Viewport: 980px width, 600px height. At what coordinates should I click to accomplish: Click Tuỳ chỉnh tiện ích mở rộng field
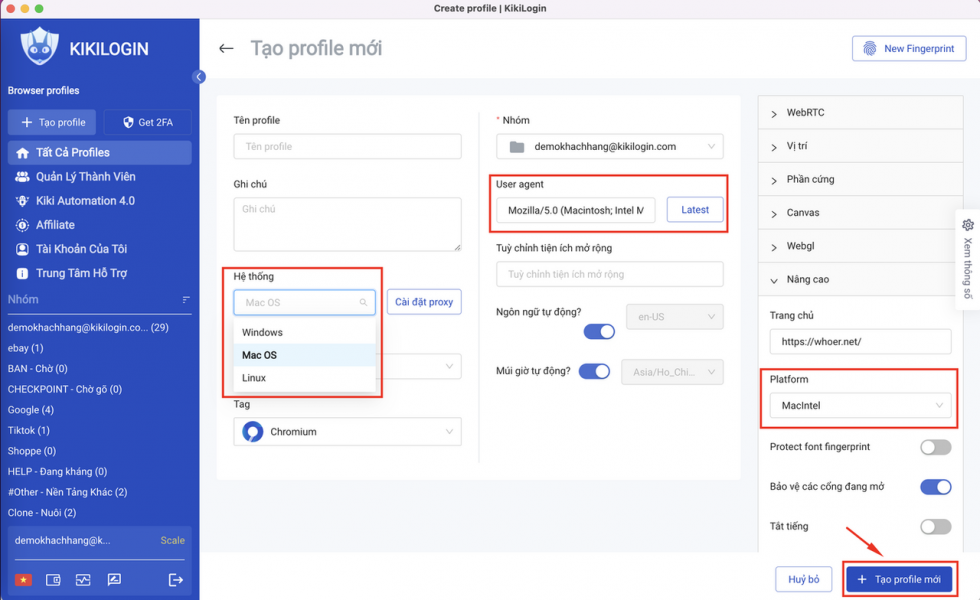tap(609, 274)
